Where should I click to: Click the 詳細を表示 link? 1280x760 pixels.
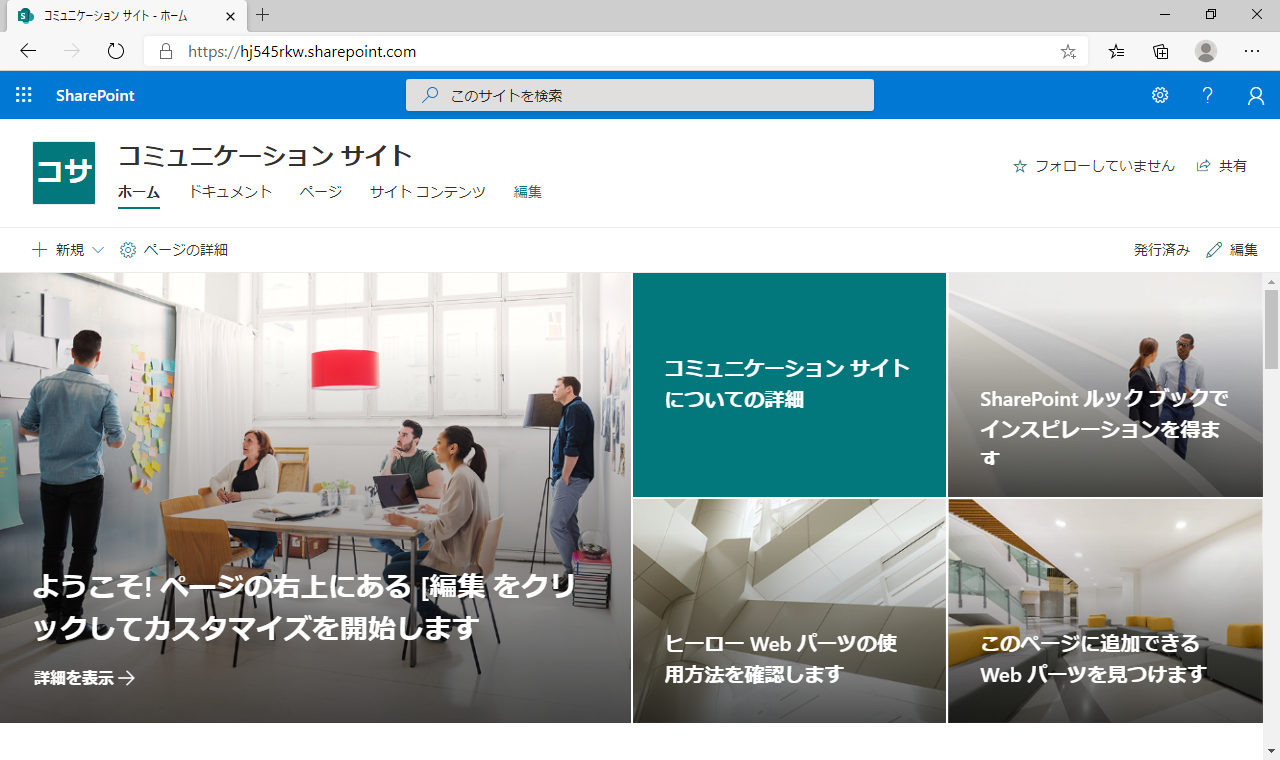(85, 678)
